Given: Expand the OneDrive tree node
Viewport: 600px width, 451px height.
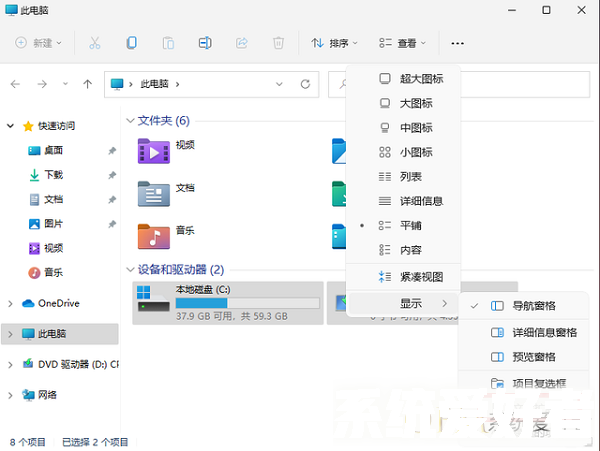Looking at the screenshot, I should 11,304.
